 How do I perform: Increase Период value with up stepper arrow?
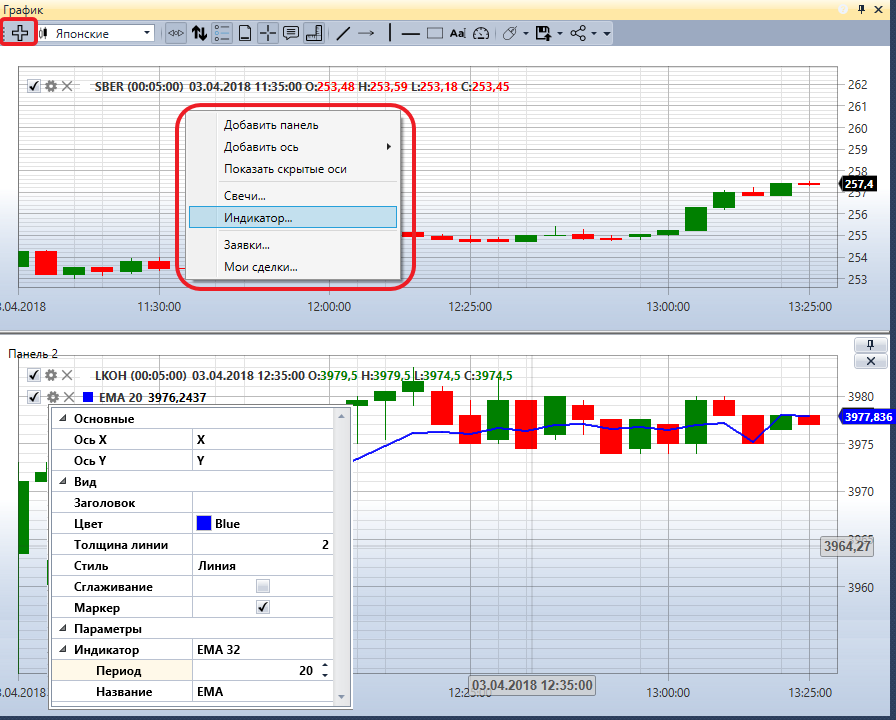coord(325,666)
